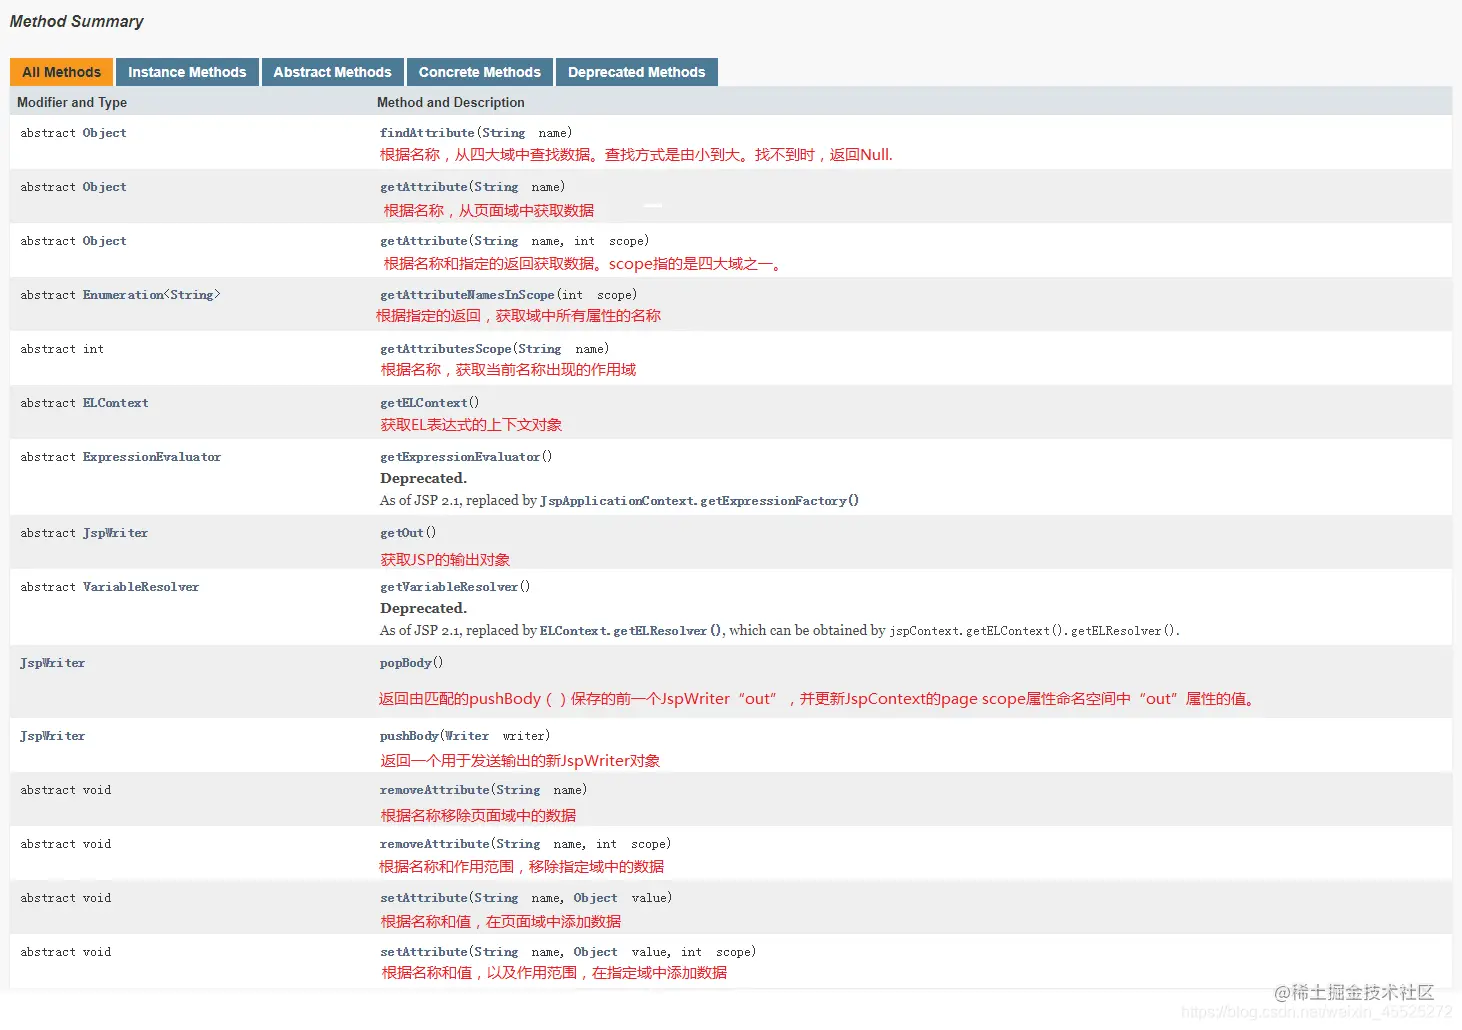
Task: Follow JspWriter type link in getOut row
Action: click(x=116, y=533)
